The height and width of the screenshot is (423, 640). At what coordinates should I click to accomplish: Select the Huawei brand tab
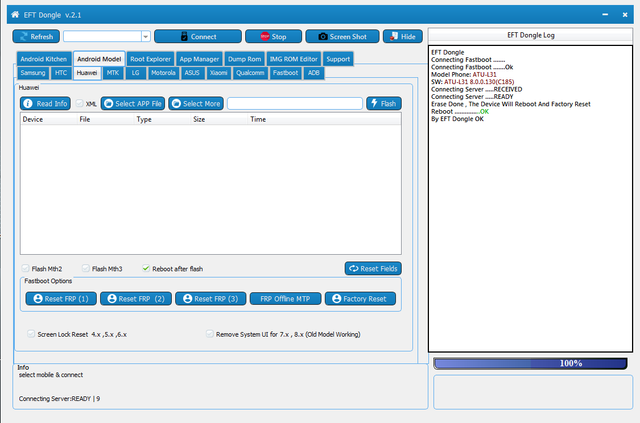click(87, 73)
